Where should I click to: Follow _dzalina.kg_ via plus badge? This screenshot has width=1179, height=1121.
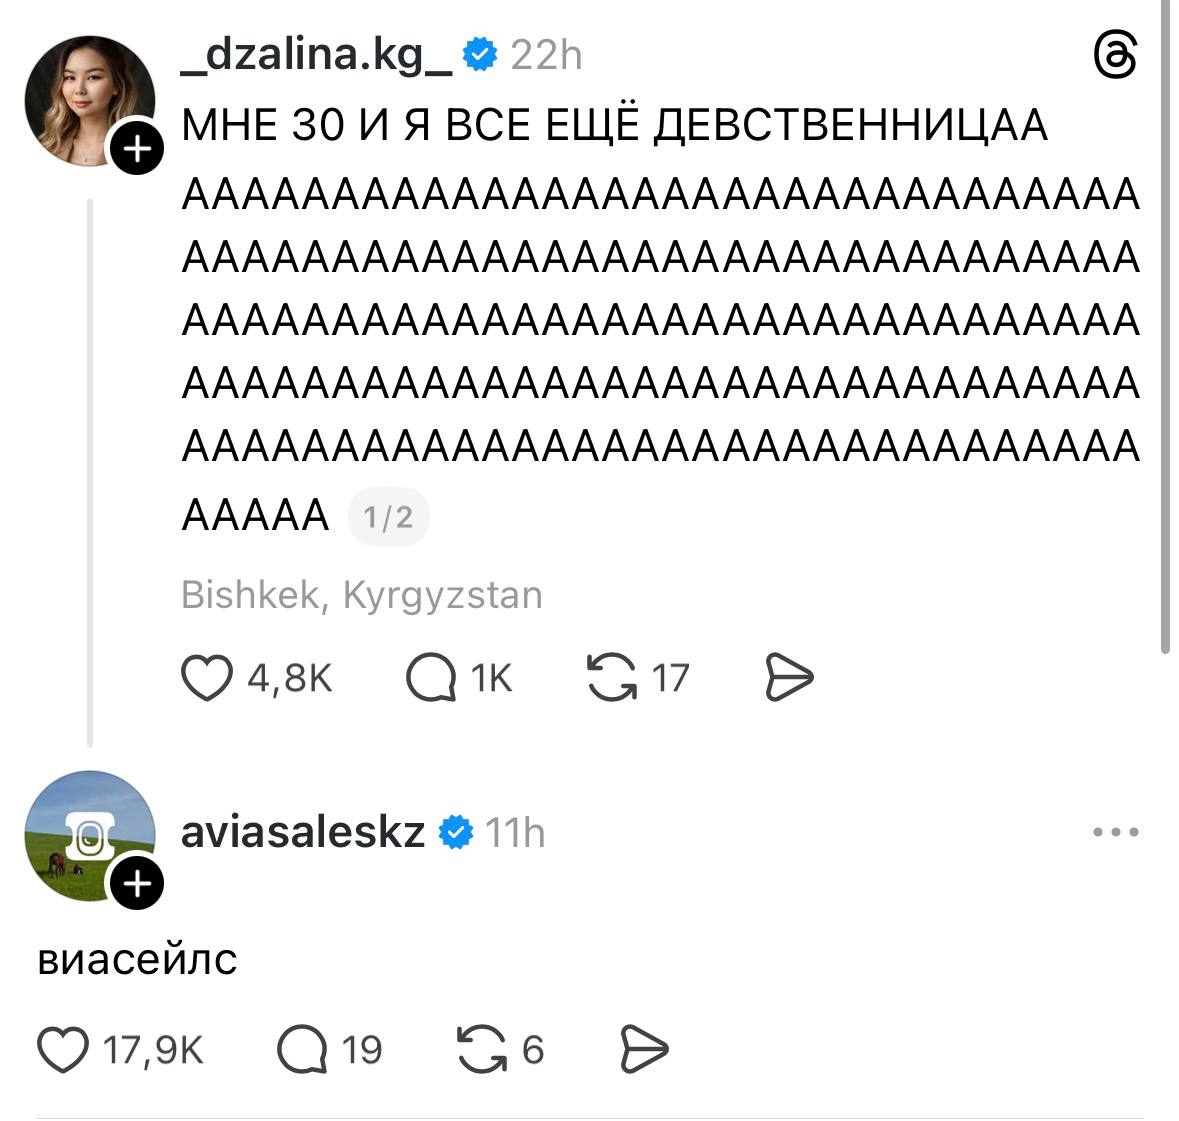click(137, 149)
